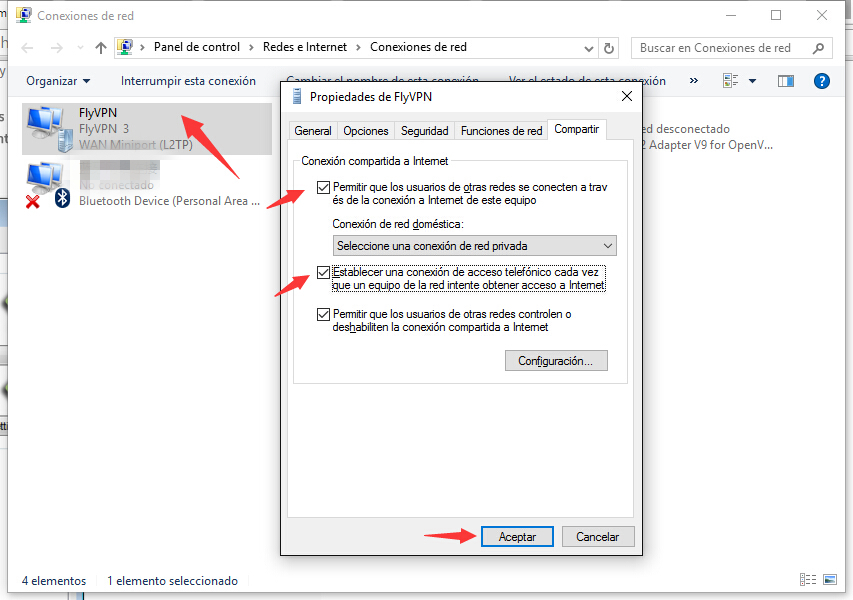Switch to Seguridad tab
This screenshot has width=853, height=600.
click(424, 131)
